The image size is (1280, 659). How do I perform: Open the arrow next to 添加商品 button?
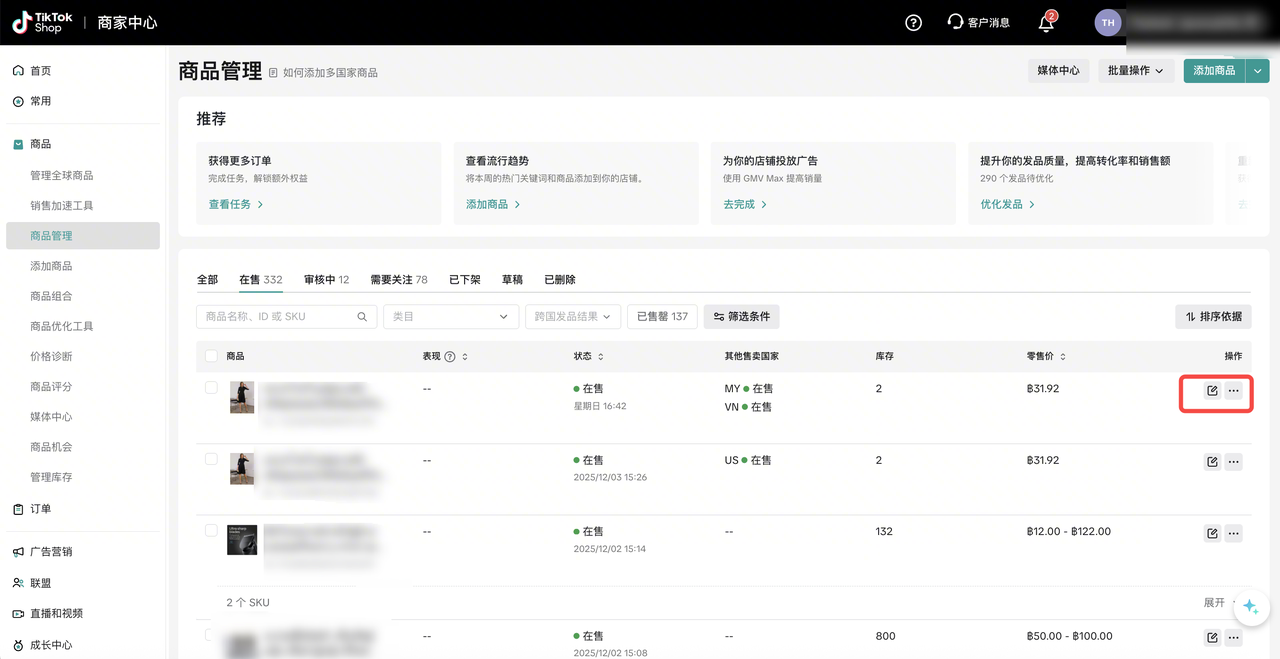click(1257, 71)
